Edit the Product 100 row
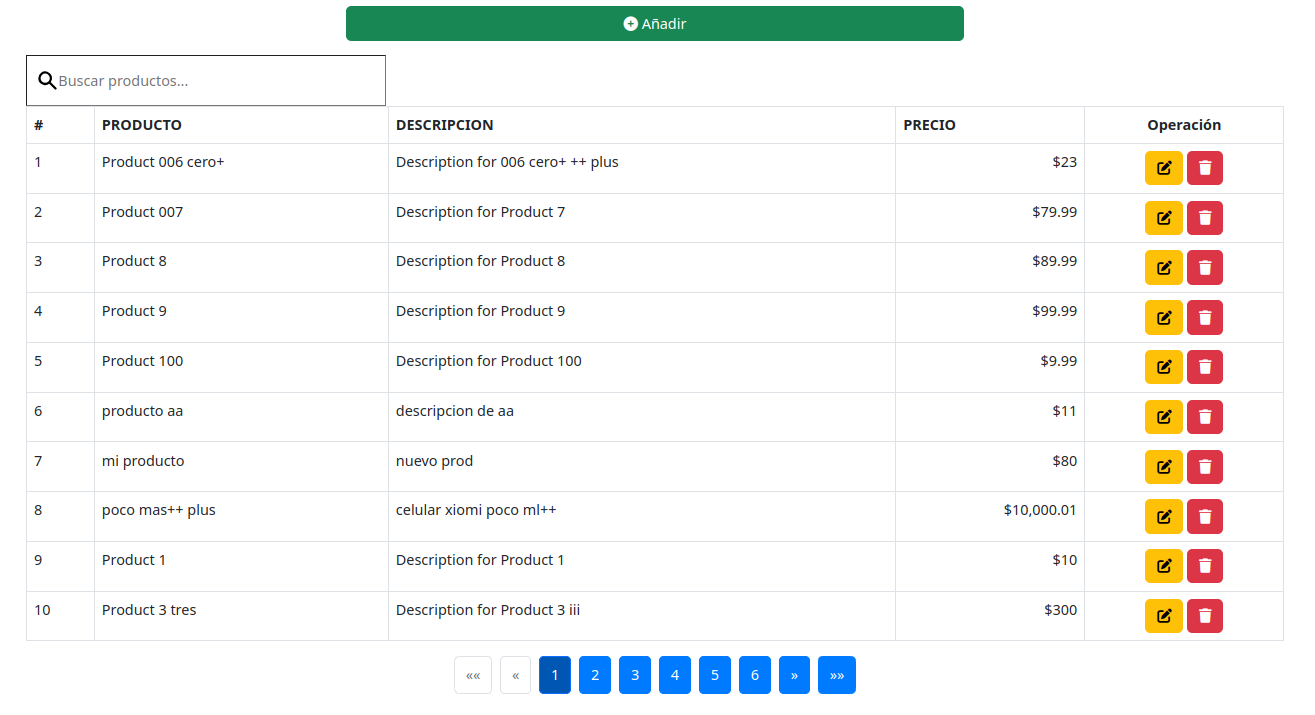This screenshot has height=715, width=1315. [x=1164, y=367]
